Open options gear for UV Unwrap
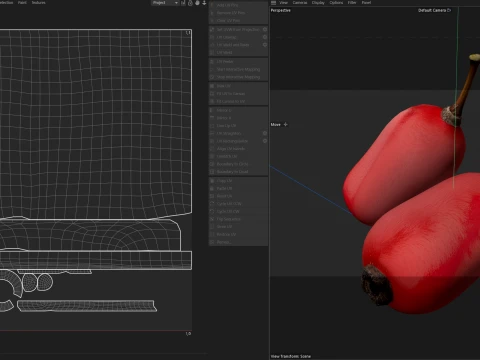The width and height of the screenshot is (480, 360). [265, 37]
